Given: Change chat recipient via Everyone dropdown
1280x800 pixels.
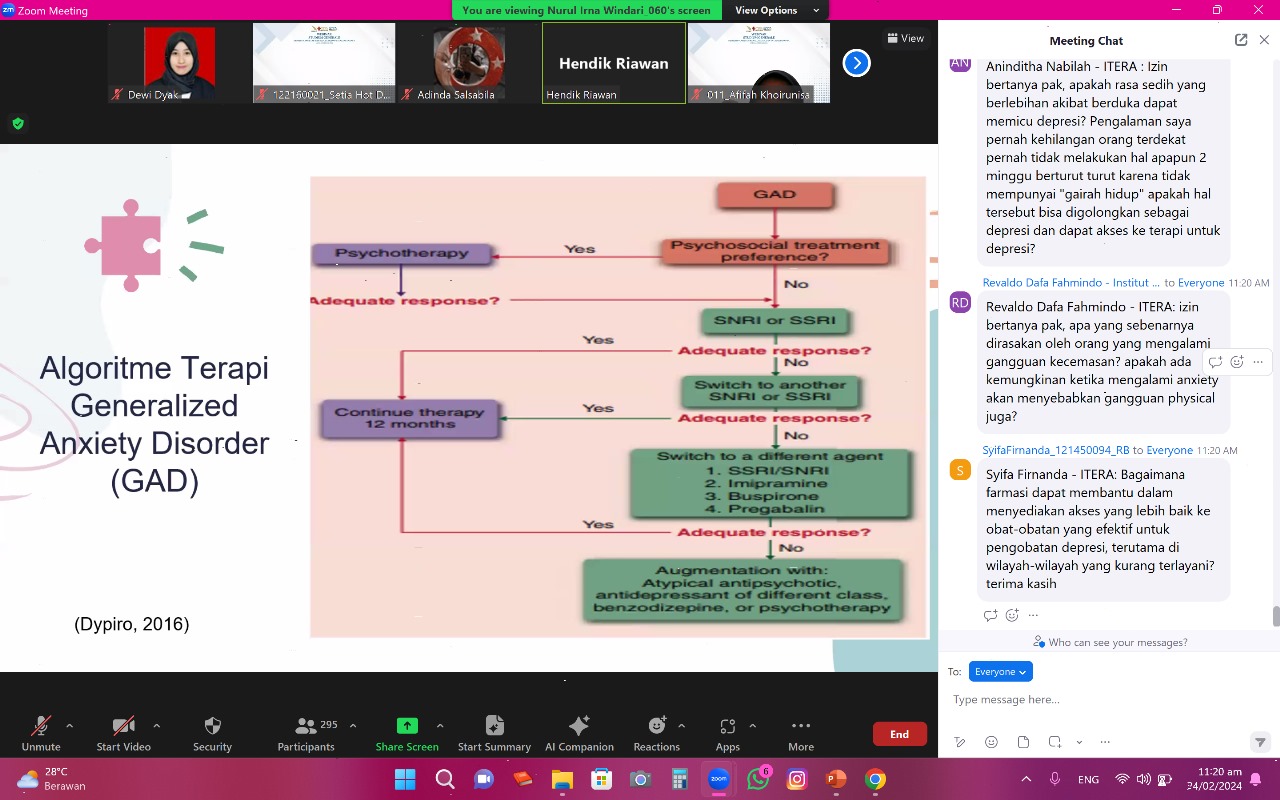Looking at the screenshot, I should (1000, 672).
